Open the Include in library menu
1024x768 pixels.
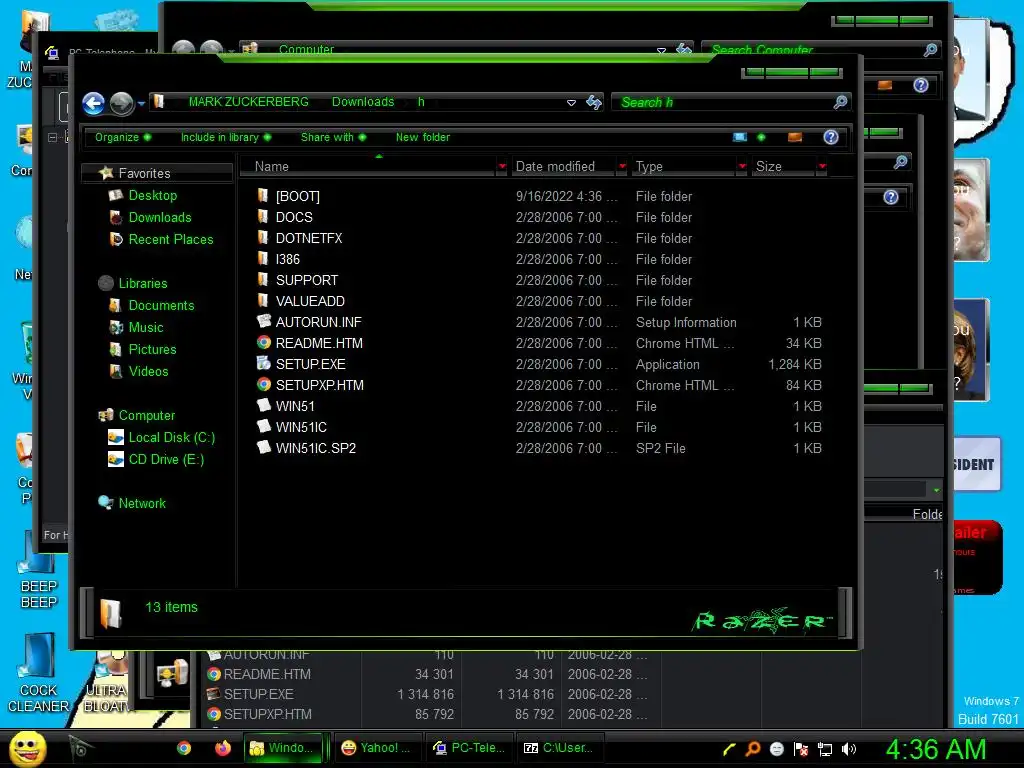225,137
